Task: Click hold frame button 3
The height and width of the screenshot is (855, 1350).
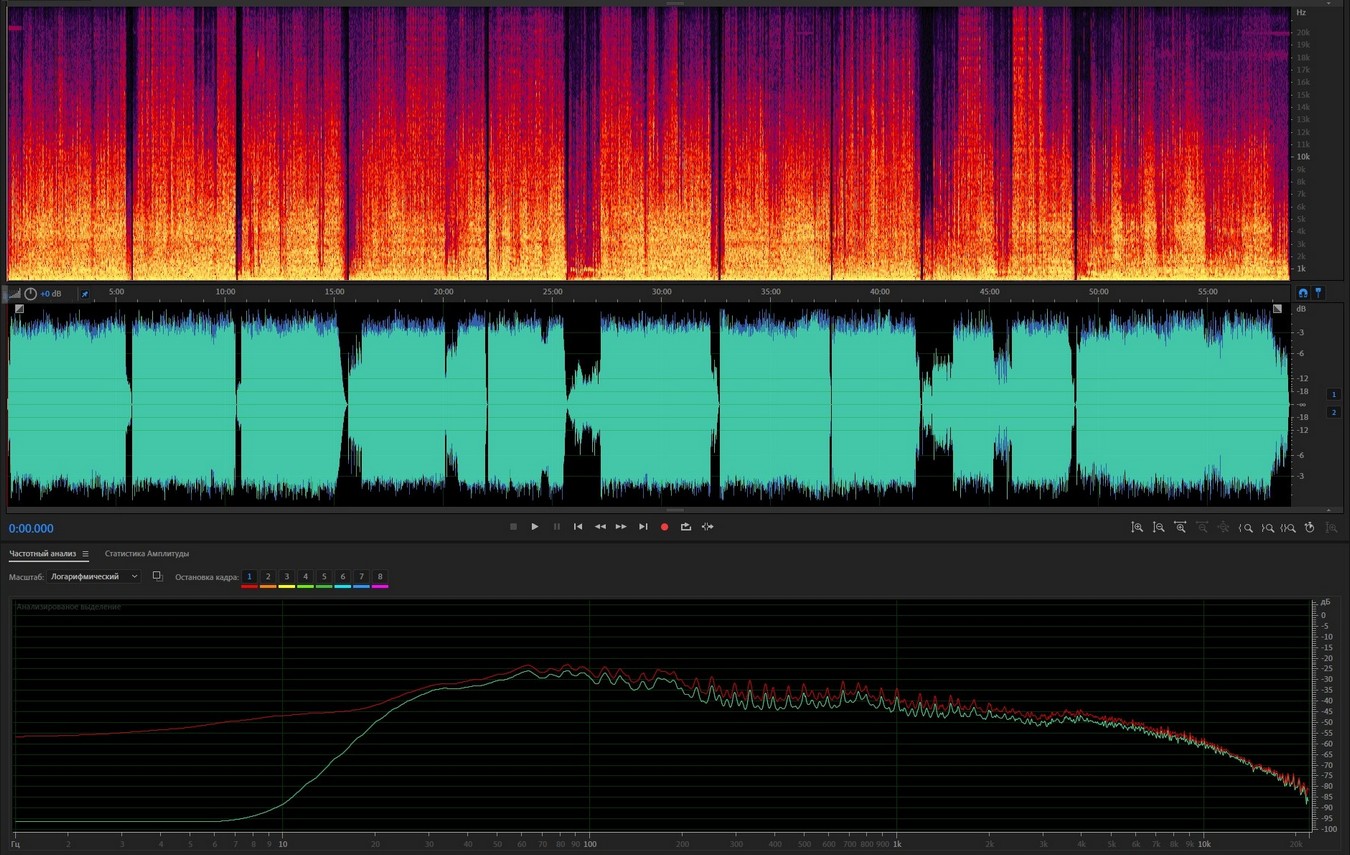Action: coord(286,577)
